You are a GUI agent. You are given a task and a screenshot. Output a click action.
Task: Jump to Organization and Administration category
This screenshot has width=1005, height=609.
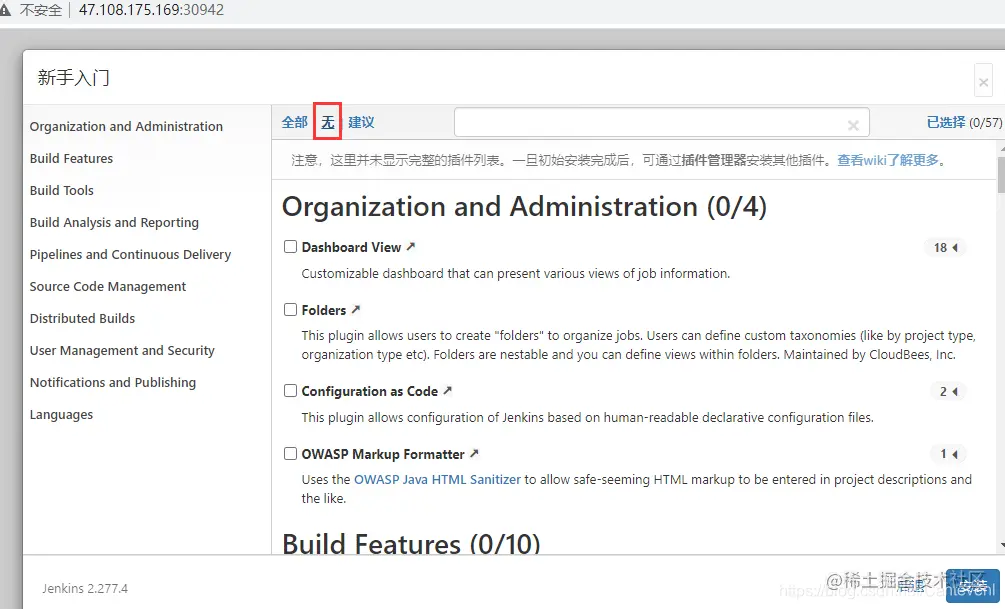tap(126, 126)
